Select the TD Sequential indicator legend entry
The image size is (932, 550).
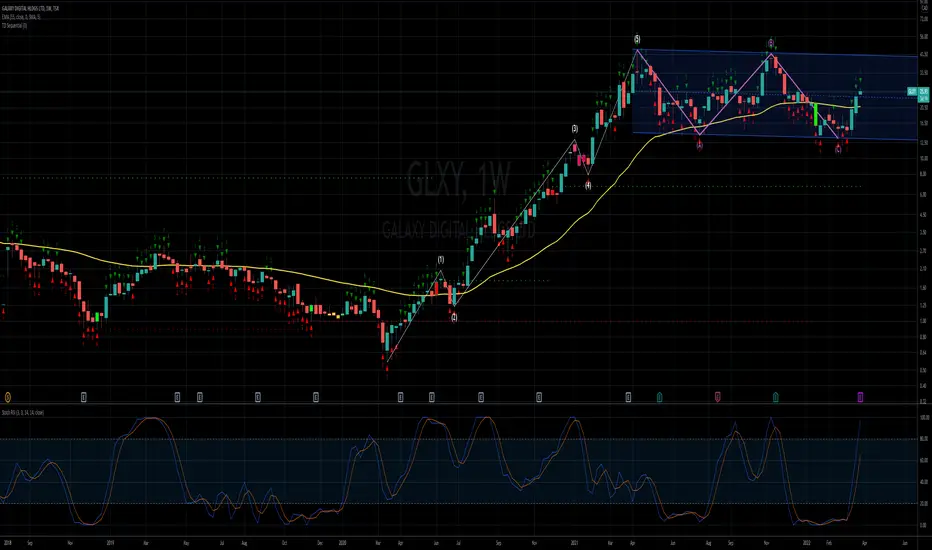click(x=14, y=26)
